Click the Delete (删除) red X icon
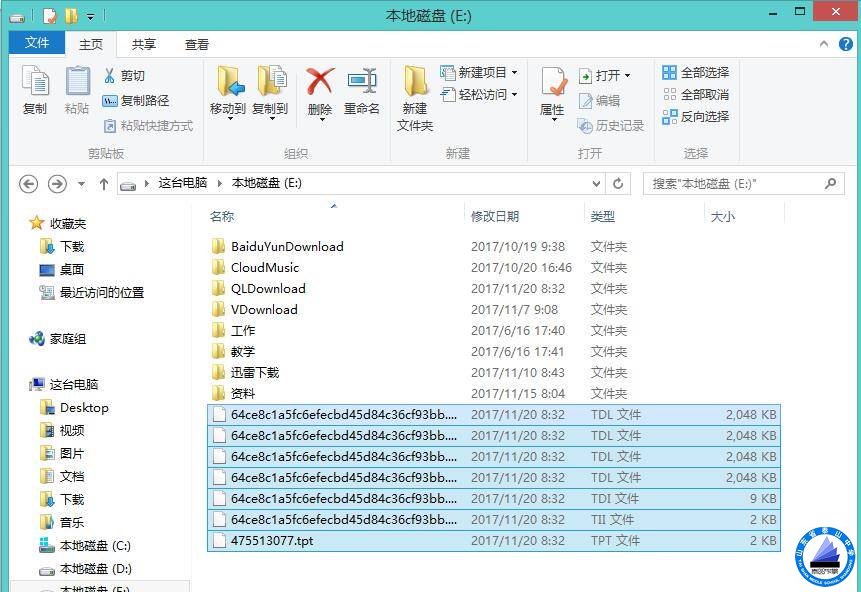Screen dimensions: 861x592 (320, 84)
